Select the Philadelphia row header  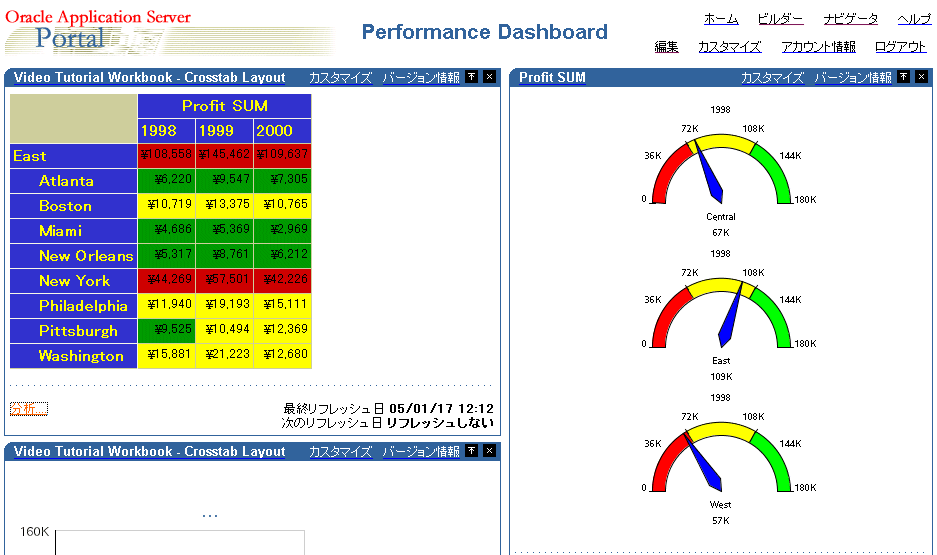tap(74, 306)
